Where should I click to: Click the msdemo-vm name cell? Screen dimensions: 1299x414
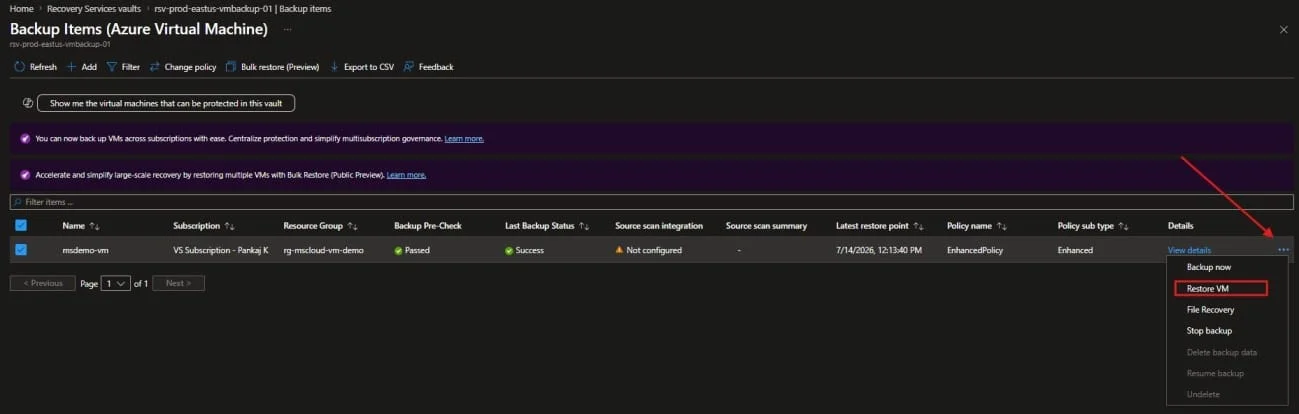coord(84,250)
